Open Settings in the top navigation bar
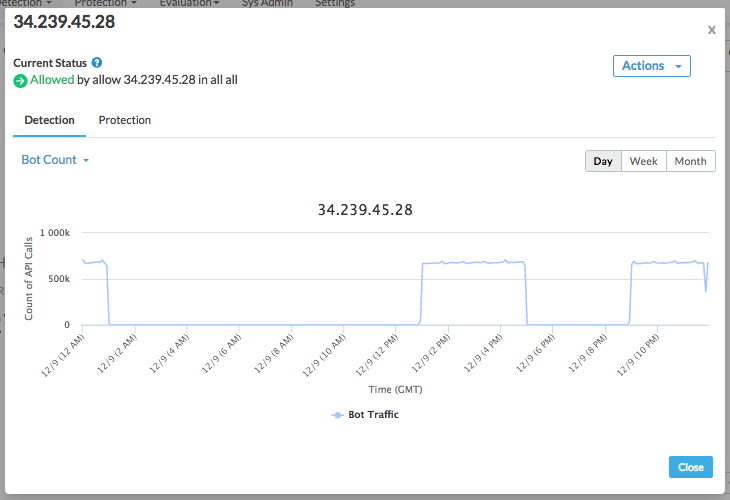This screenshot has height=500, width=730. pos(334,4)
